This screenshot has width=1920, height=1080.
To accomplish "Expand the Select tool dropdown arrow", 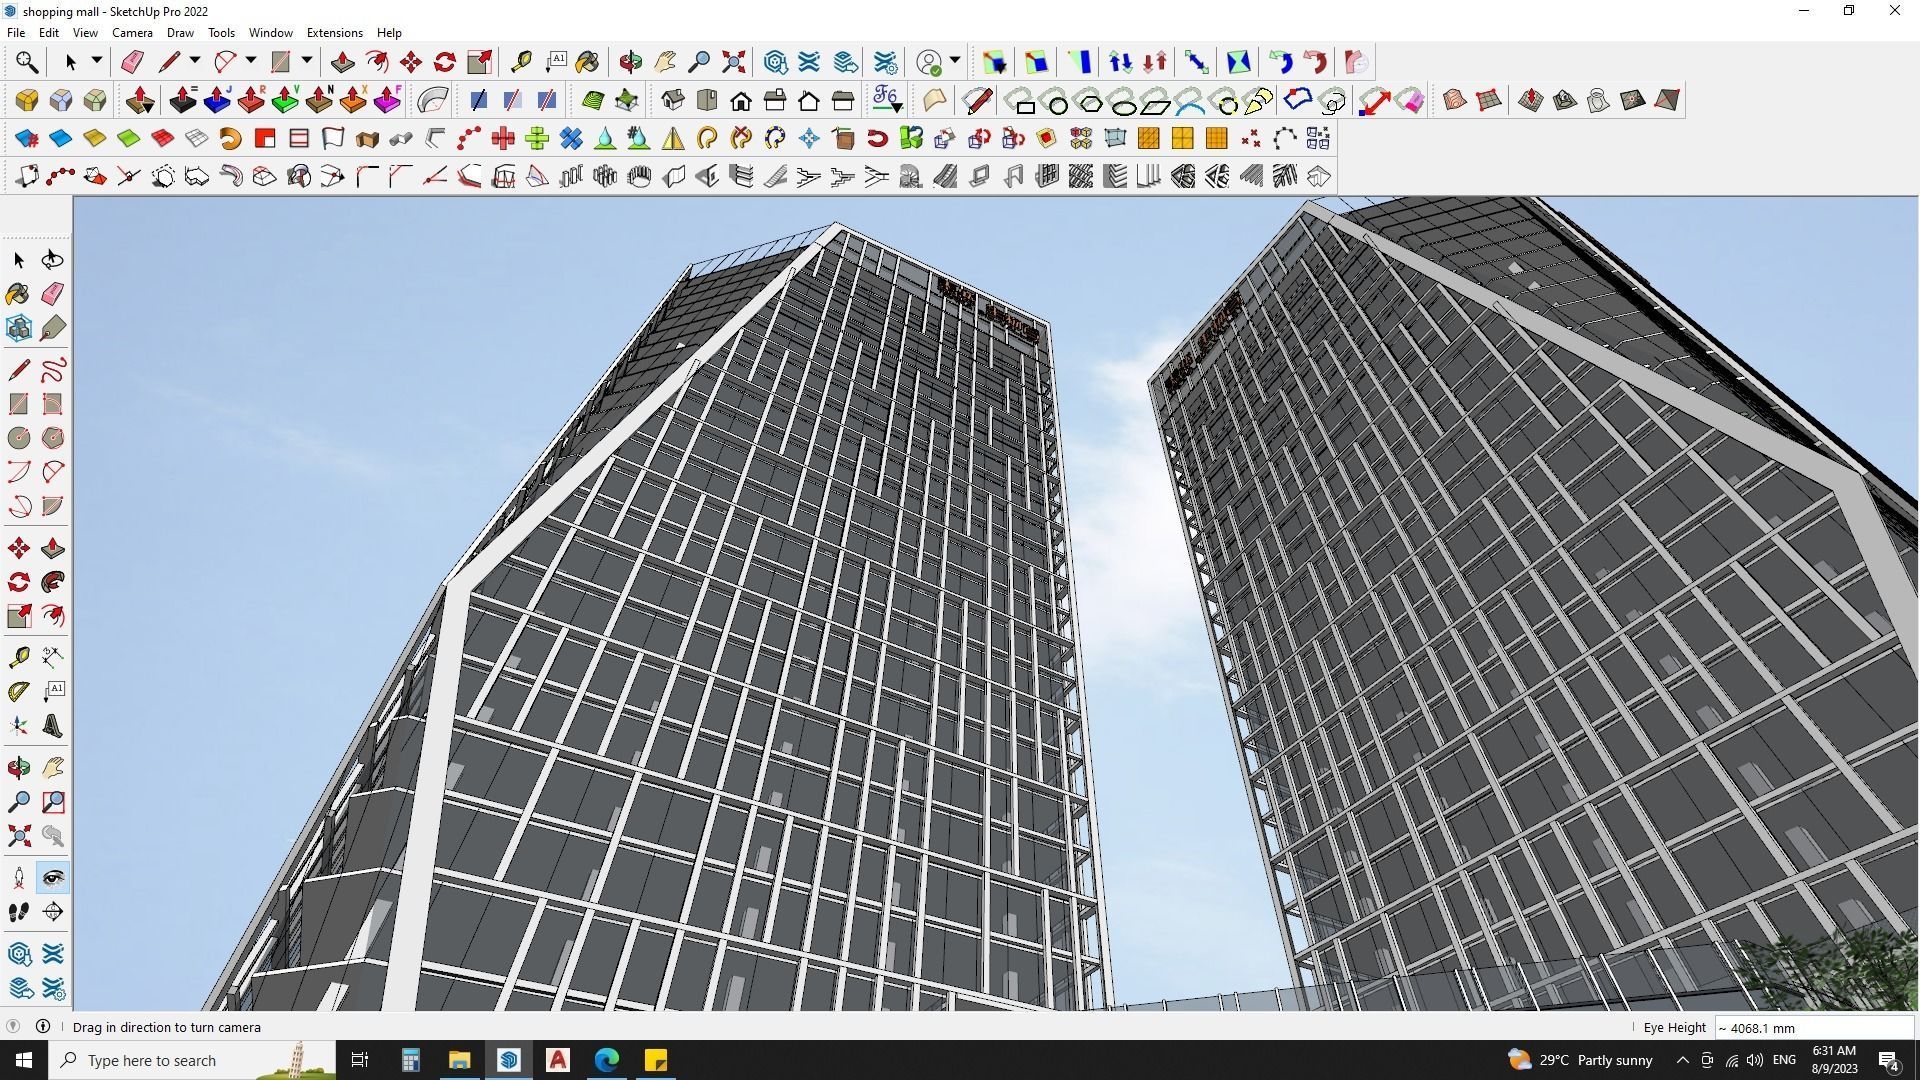I will click(x=97, y=62).
